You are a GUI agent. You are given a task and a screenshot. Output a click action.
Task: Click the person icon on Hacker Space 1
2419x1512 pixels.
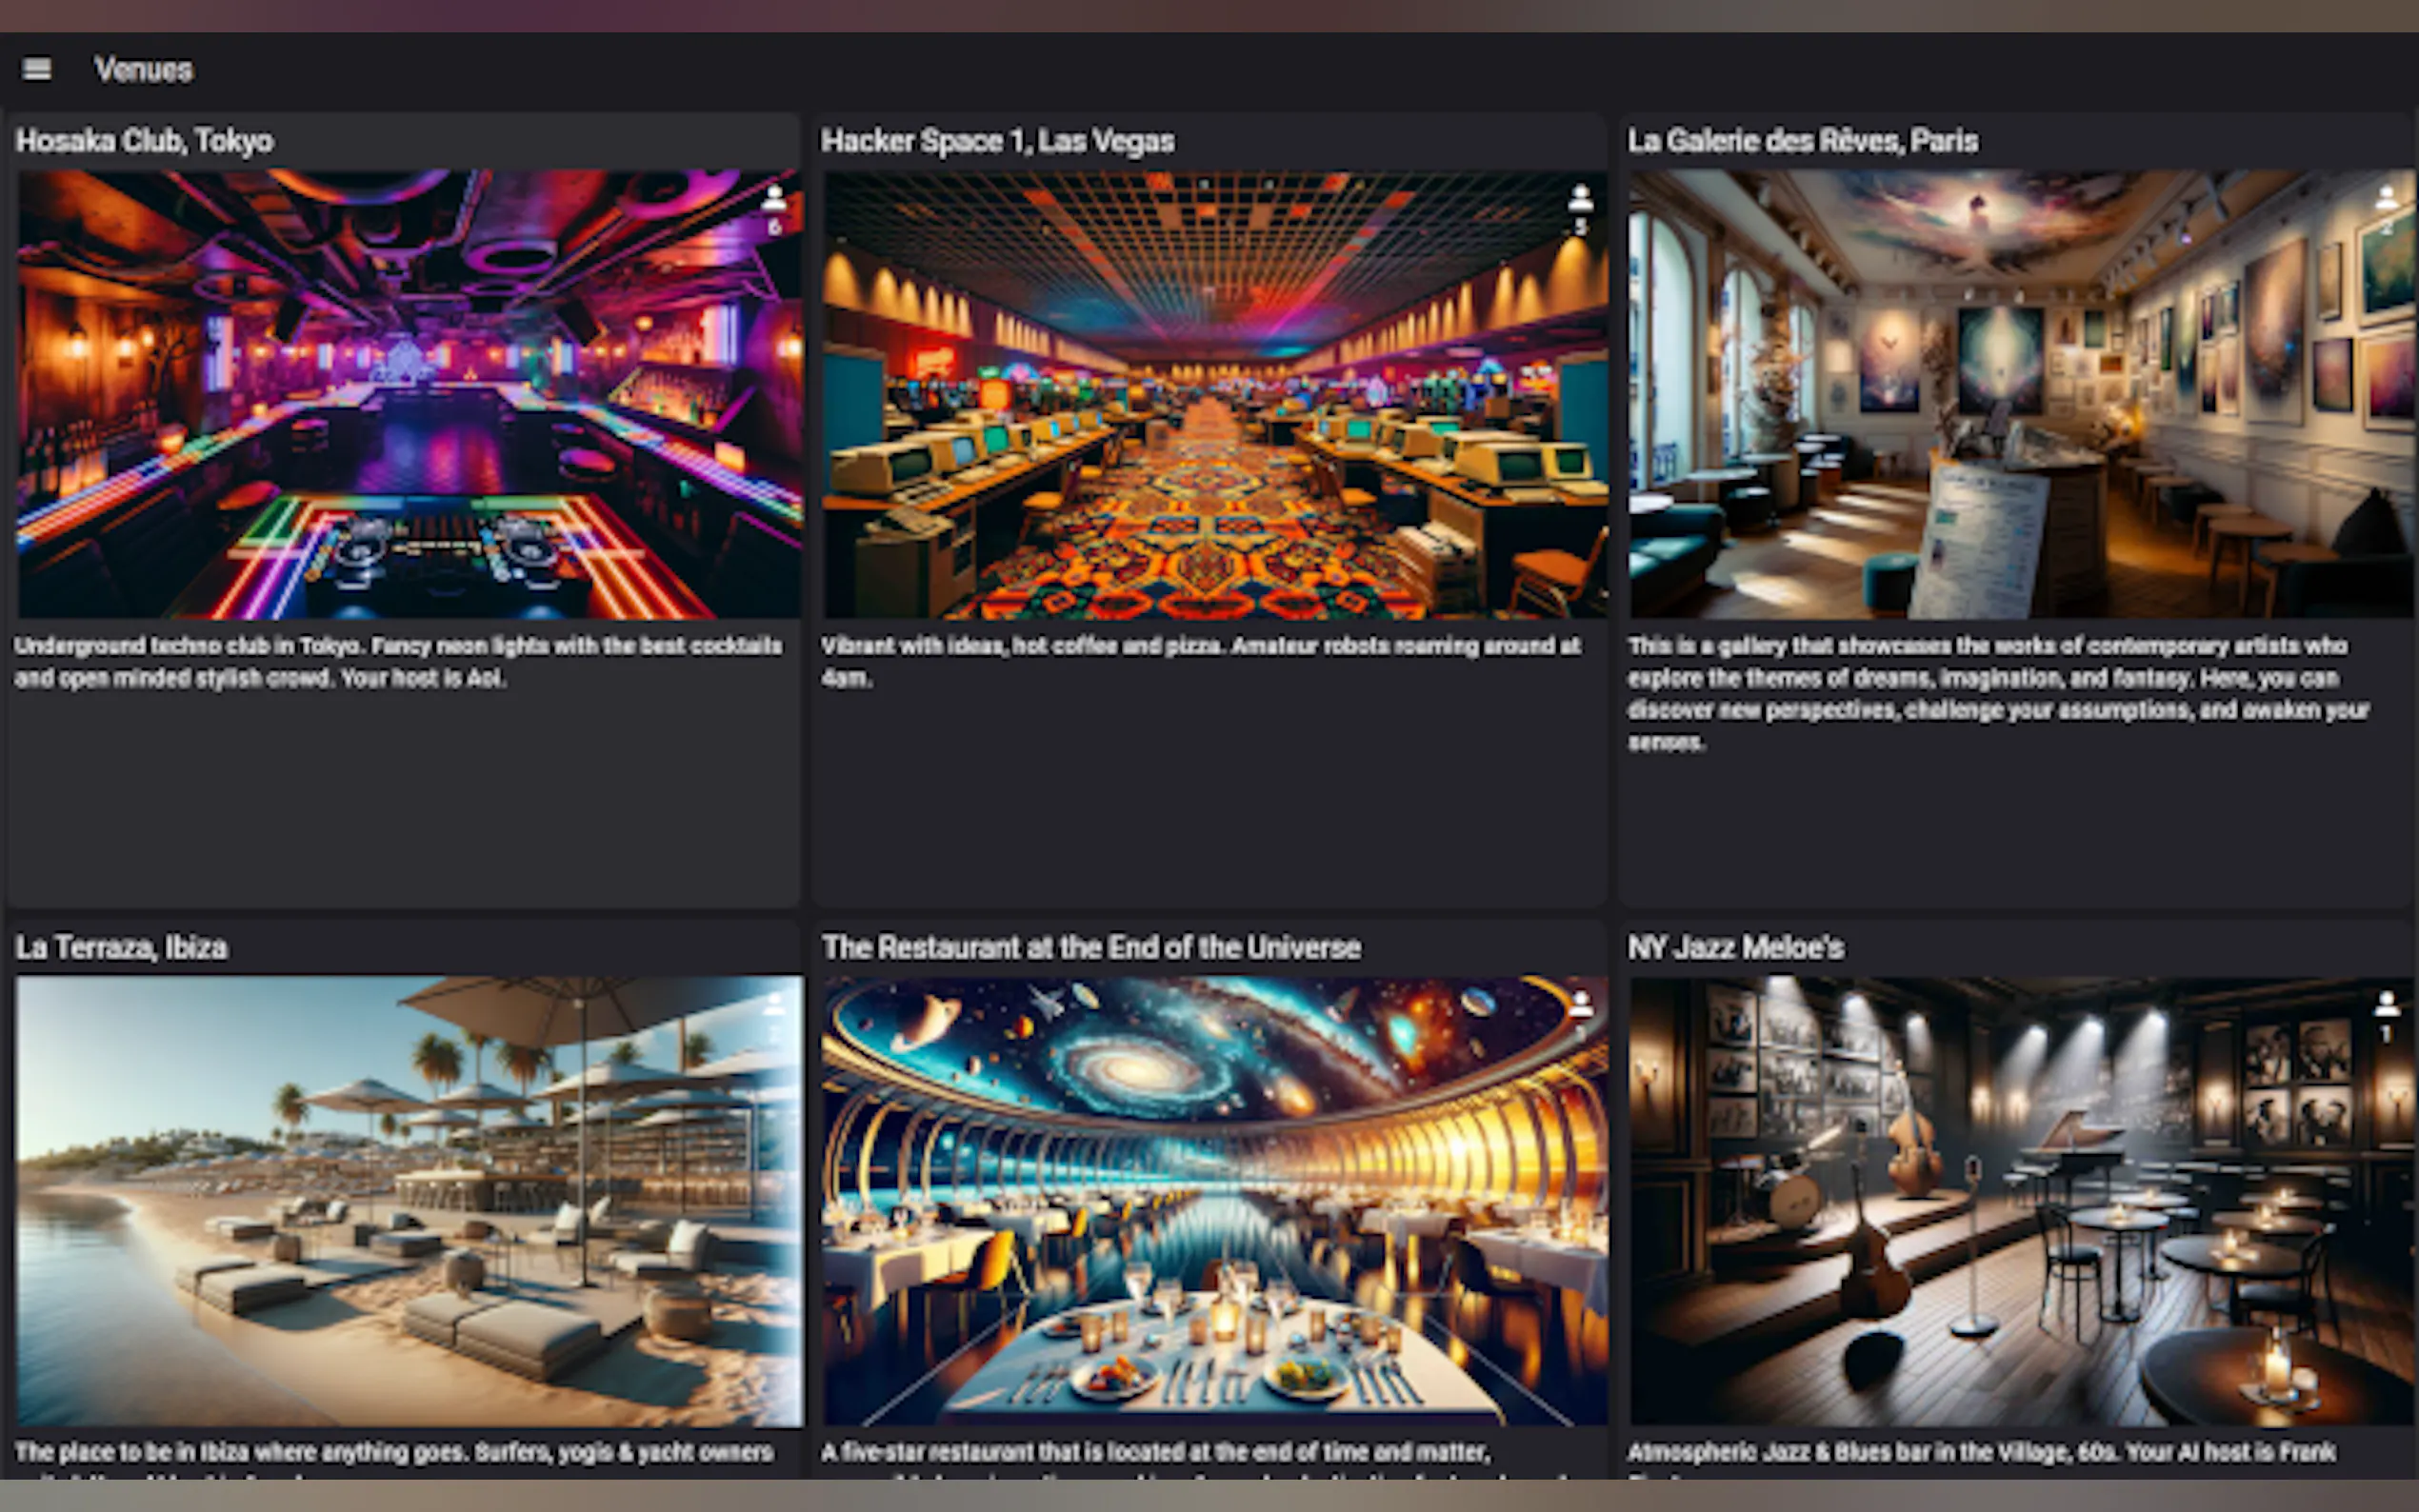pyautogui.click(x=1580, y=198)
